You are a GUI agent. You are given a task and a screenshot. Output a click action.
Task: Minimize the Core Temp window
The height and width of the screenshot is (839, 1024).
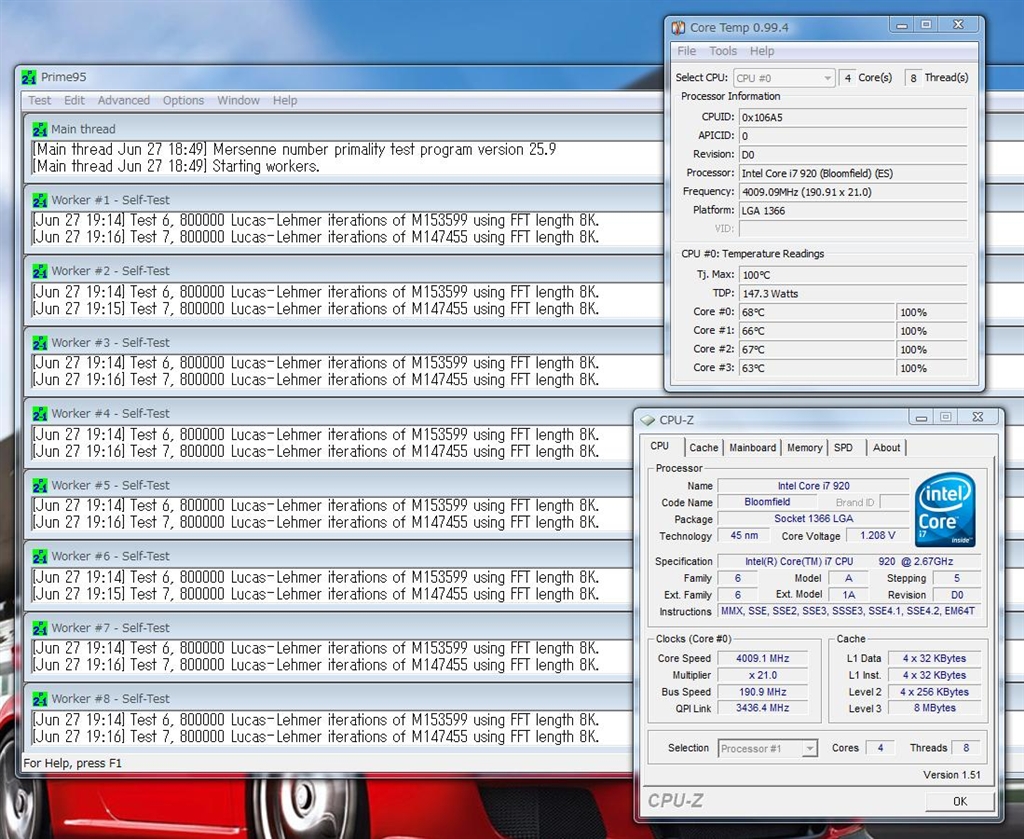click(x=902, y=25)
